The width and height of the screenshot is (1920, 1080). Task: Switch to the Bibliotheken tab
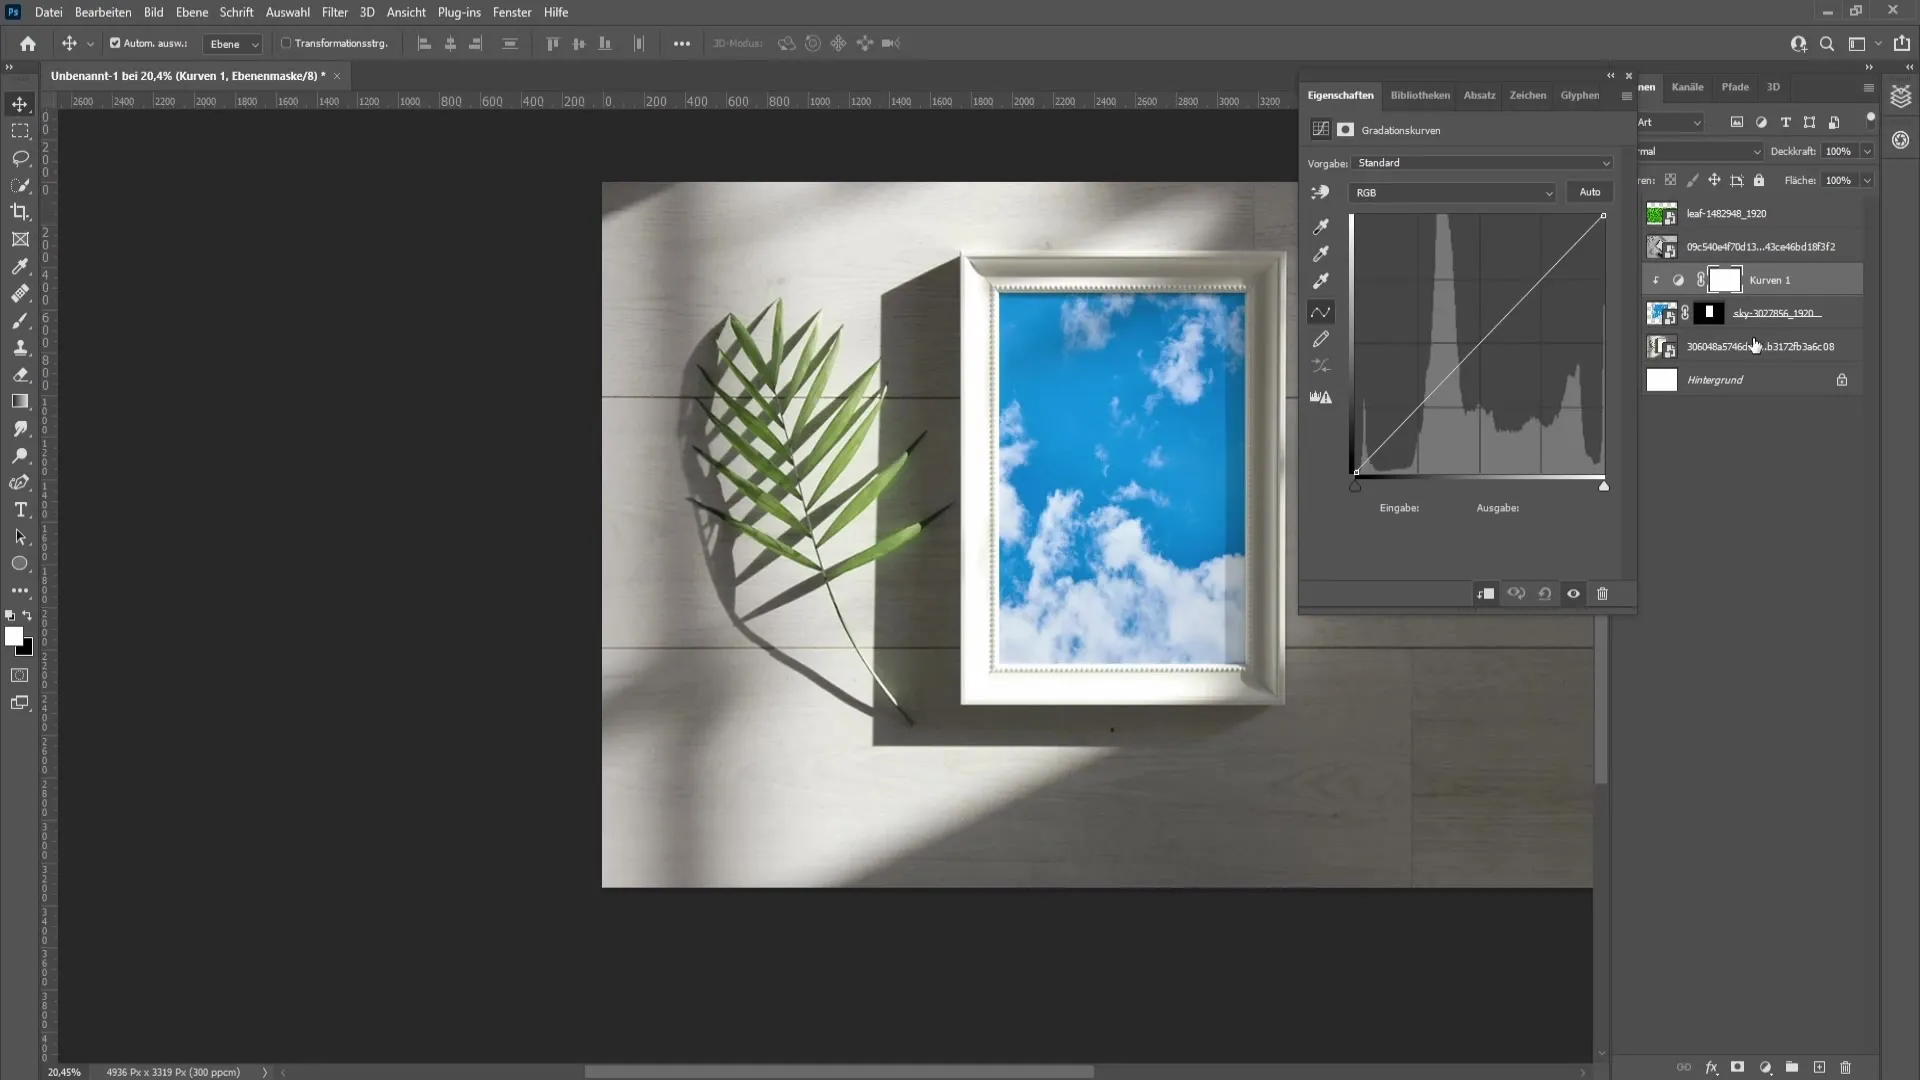tap(1420, 95)
